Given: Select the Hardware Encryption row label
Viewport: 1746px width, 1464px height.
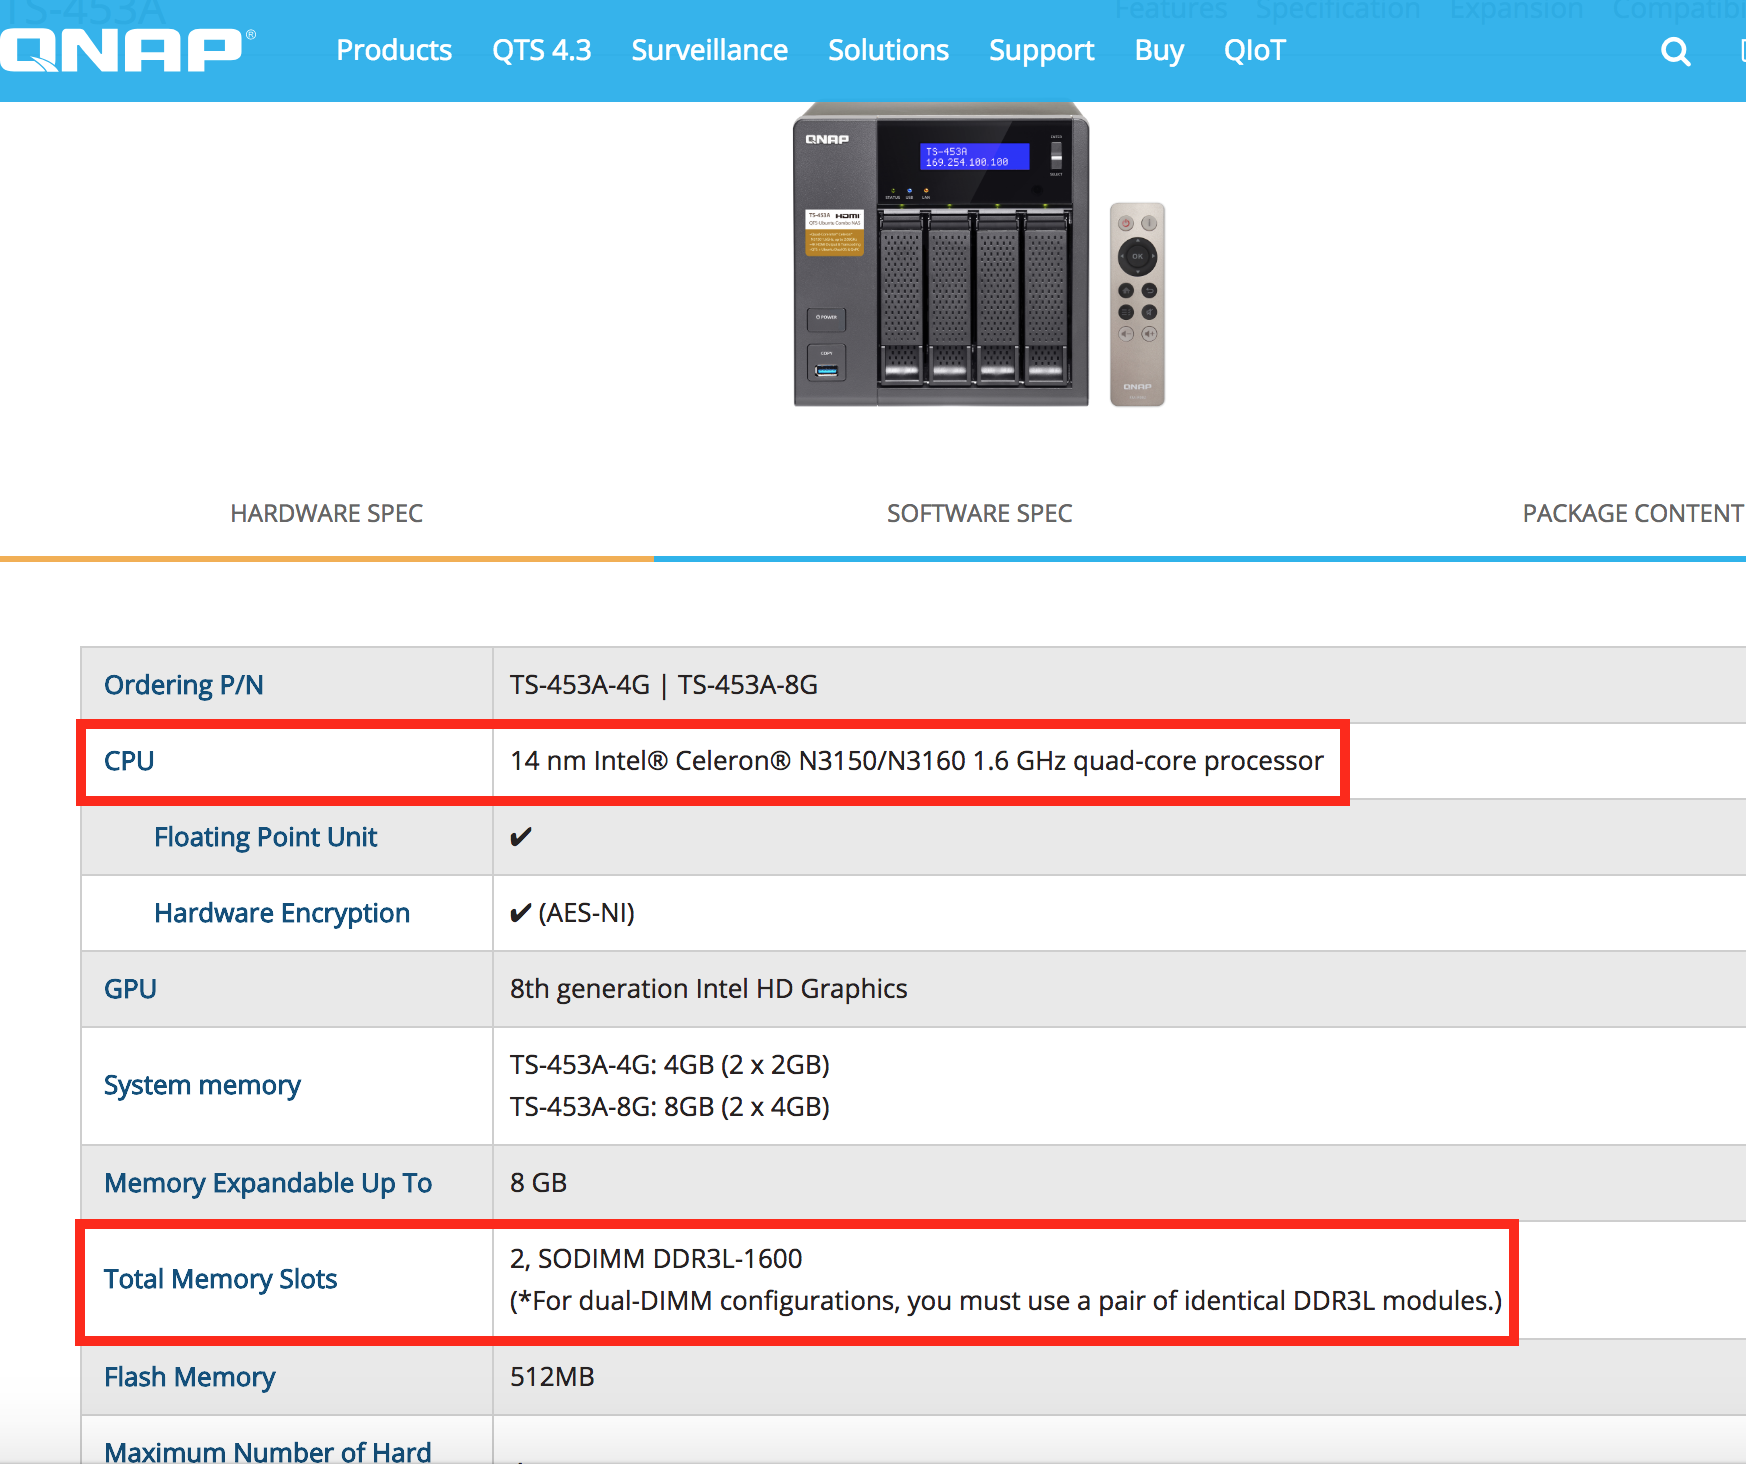Looking at the screenshot, I should point(282,913).
